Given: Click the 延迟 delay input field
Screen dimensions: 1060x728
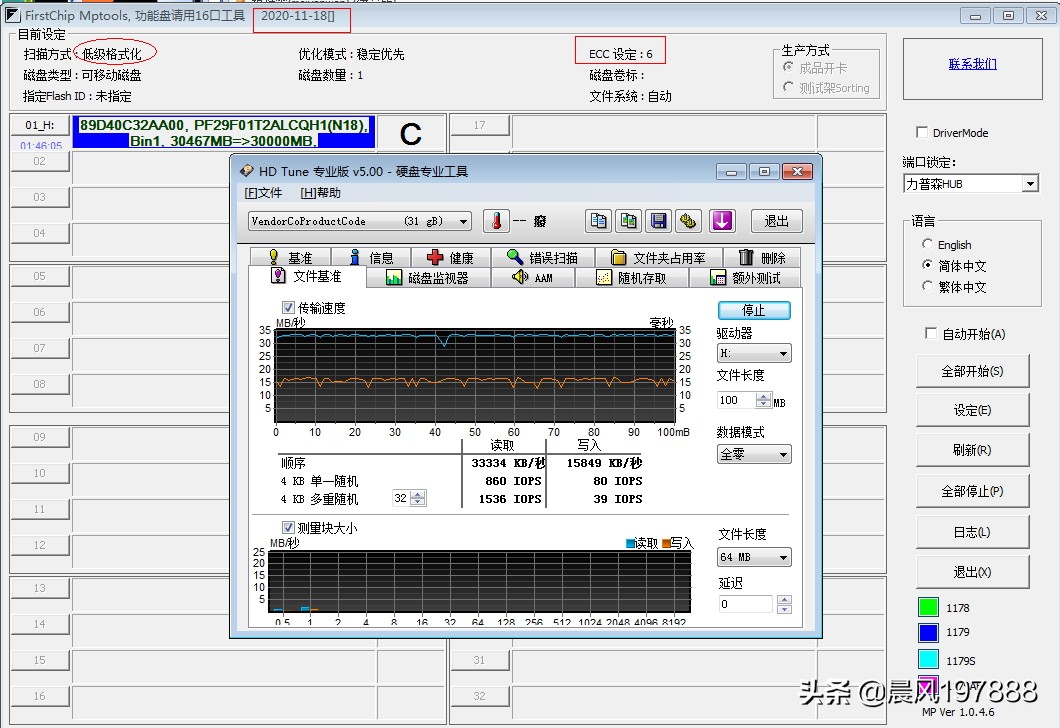Looking at the screenshot, I should (744, 604).
